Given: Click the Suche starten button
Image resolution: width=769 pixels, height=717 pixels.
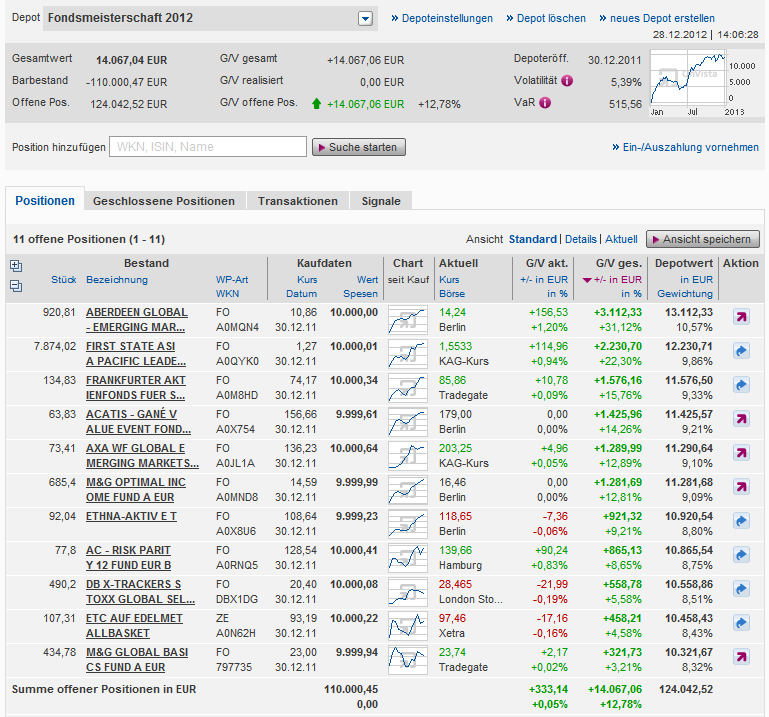Looking at the screenshot, I should coord(359,147).
